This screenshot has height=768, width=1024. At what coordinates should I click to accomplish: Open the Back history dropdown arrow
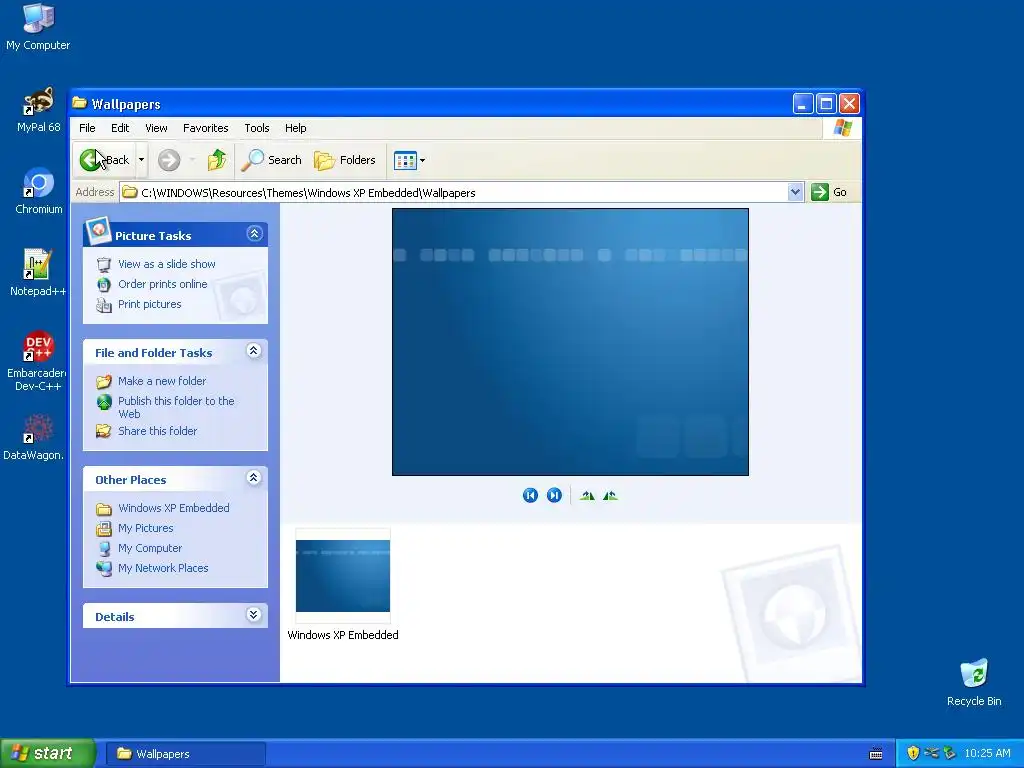pos(141,160)
